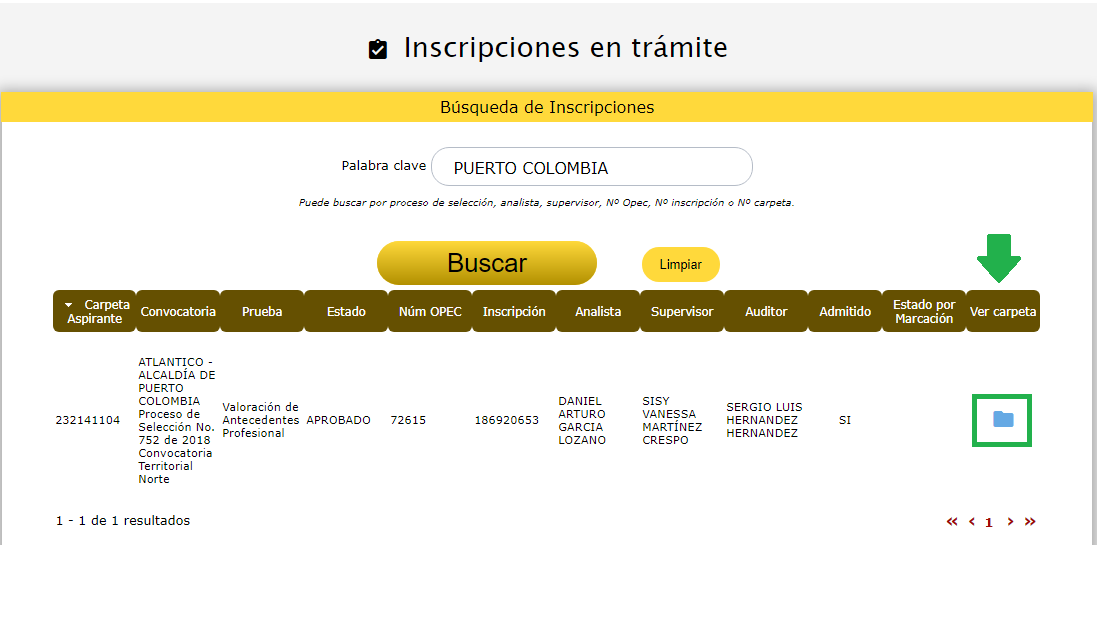This screenshot has height=622, width=1097.
Task: Click the Estado column header
Action: tap(346, 311)
